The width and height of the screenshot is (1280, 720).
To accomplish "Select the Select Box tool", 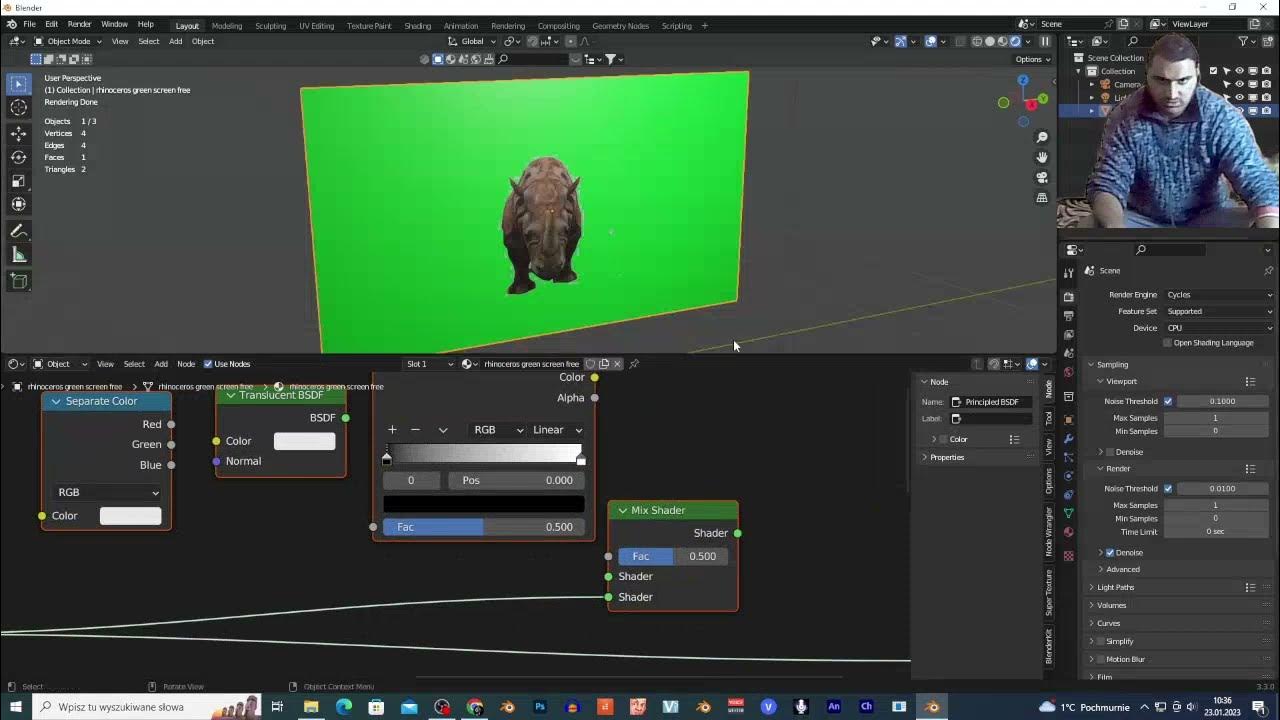I will [18, 84].
